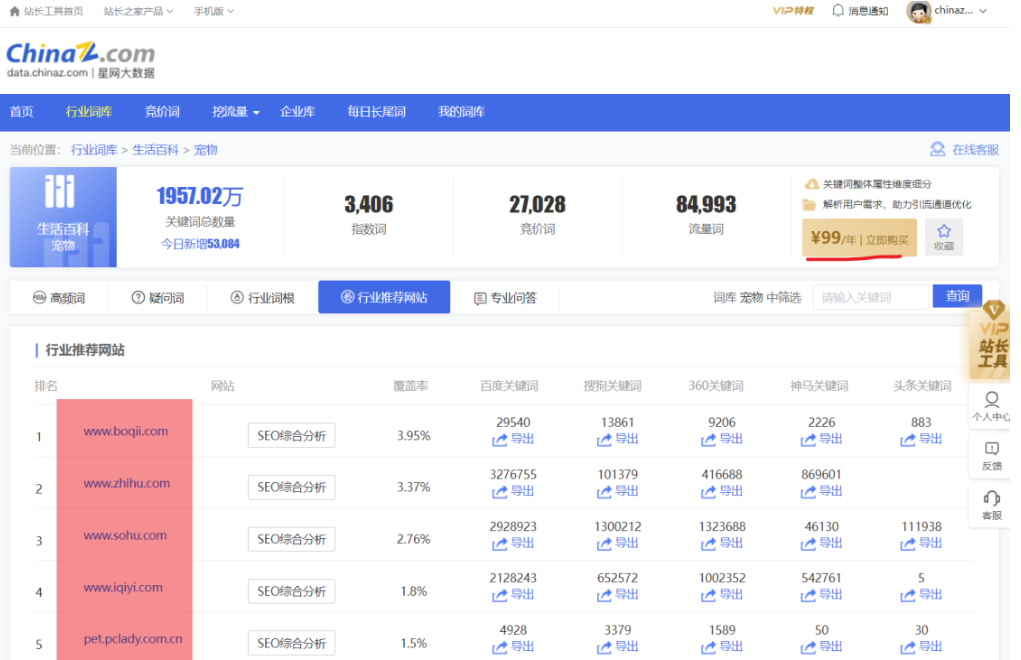Export 百度关键词 for www.boqii.com
The image size is (1021, 660).
[513, 439]
